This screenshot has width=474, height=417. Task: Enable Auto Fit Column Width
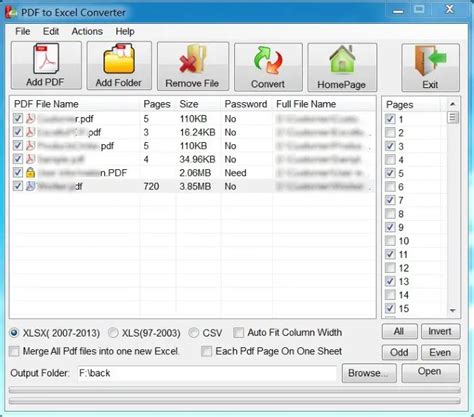pos(238,332)
